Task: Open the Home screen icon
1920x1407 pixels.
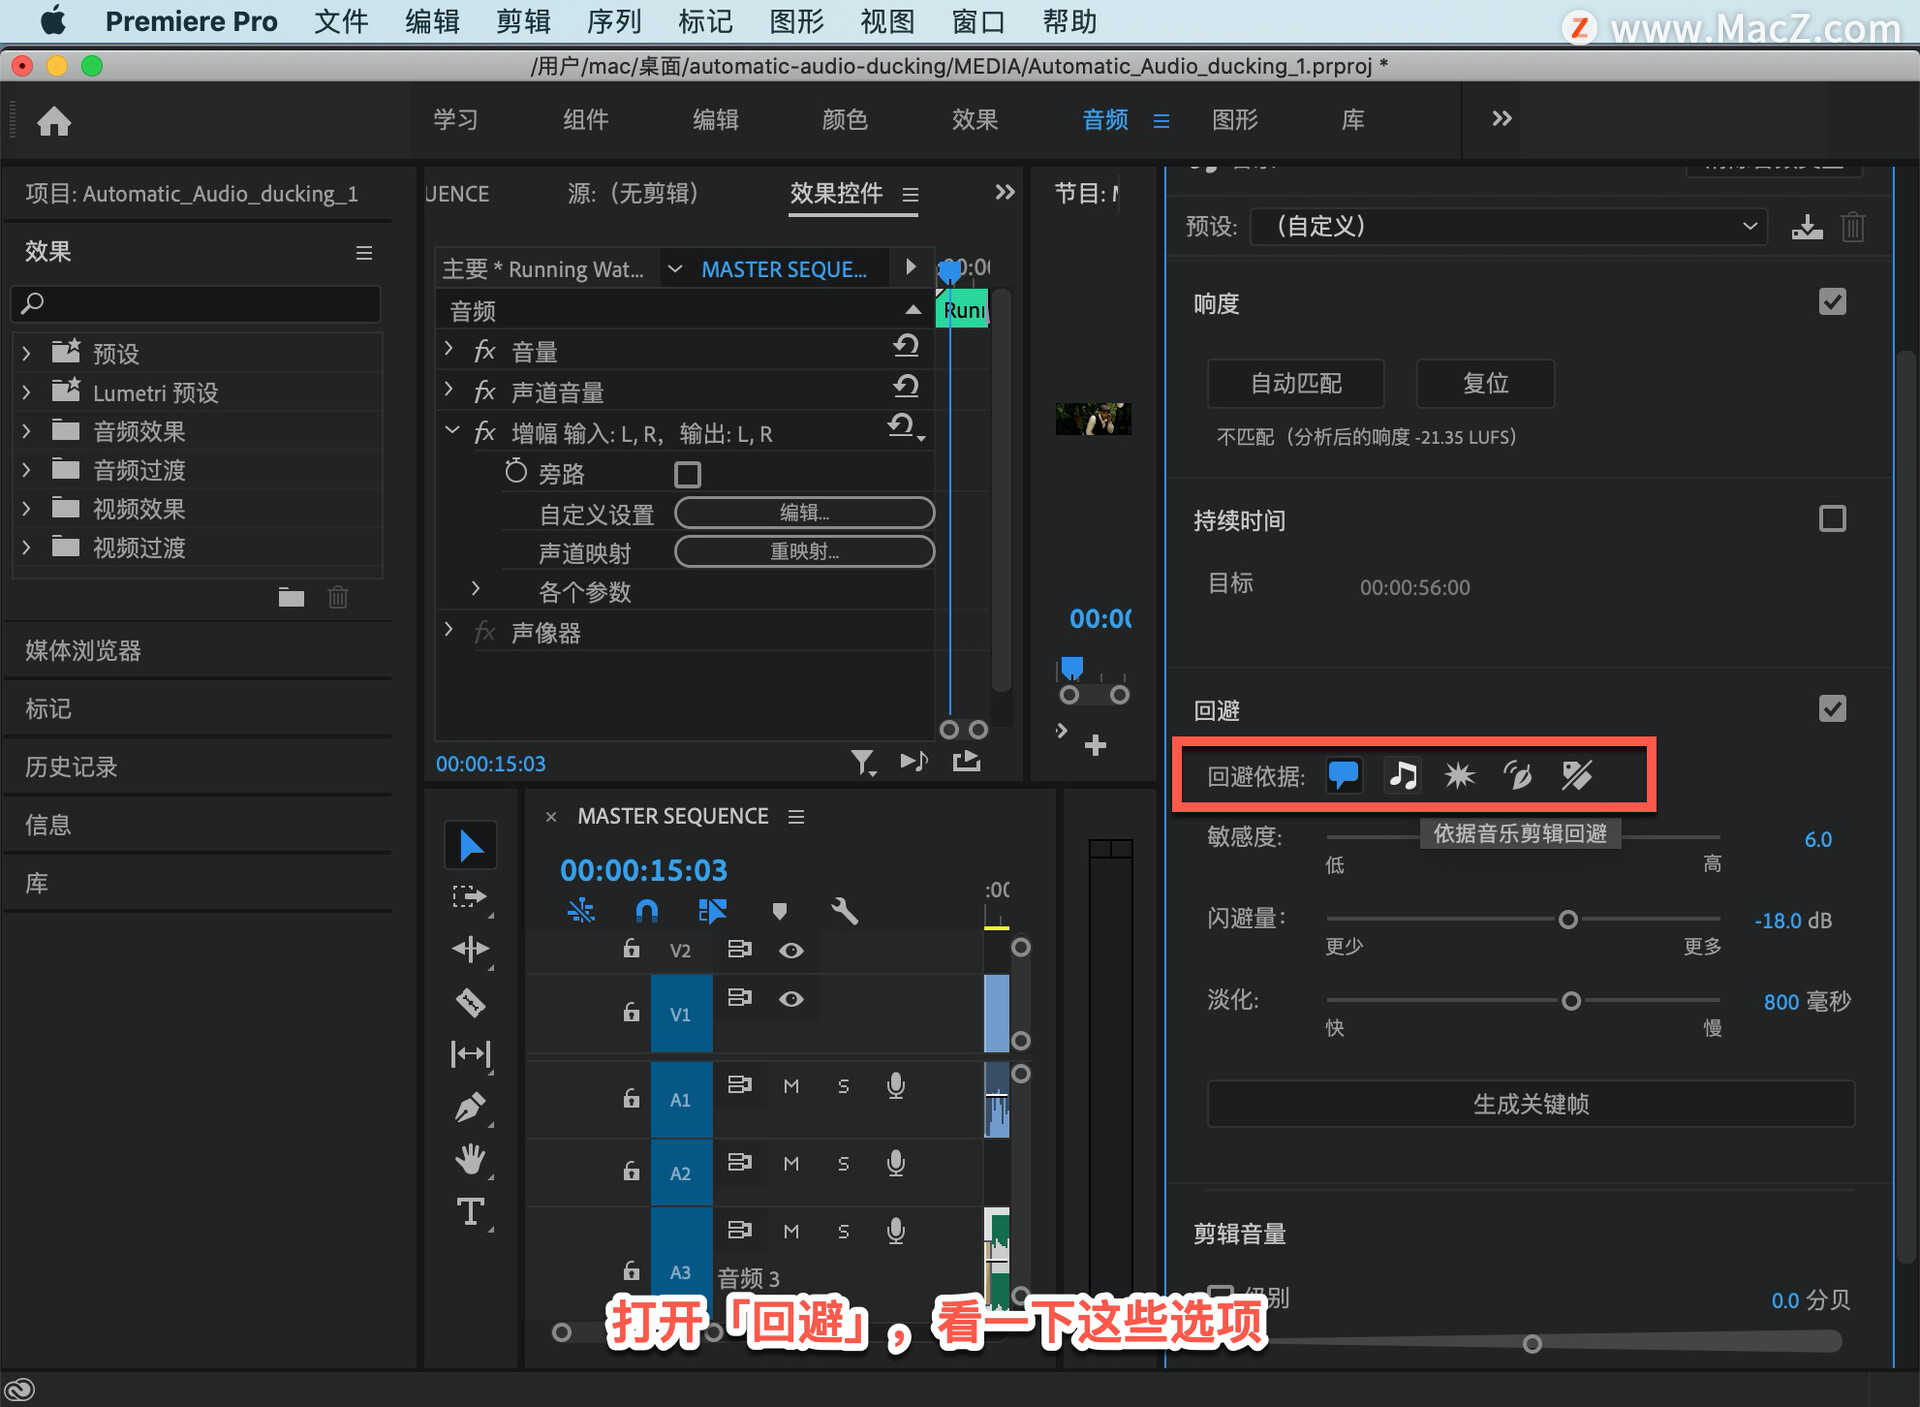Action: [54, 121]
